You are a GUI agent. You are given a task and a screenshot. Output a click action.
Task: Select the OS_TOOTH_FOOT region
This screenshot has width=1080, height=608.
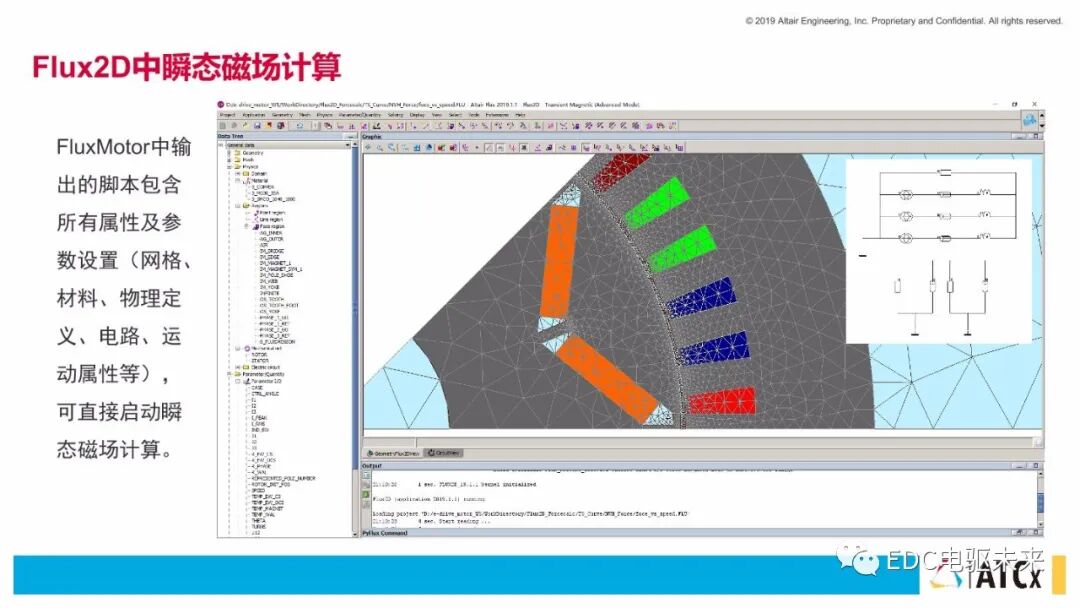point(279,306)
